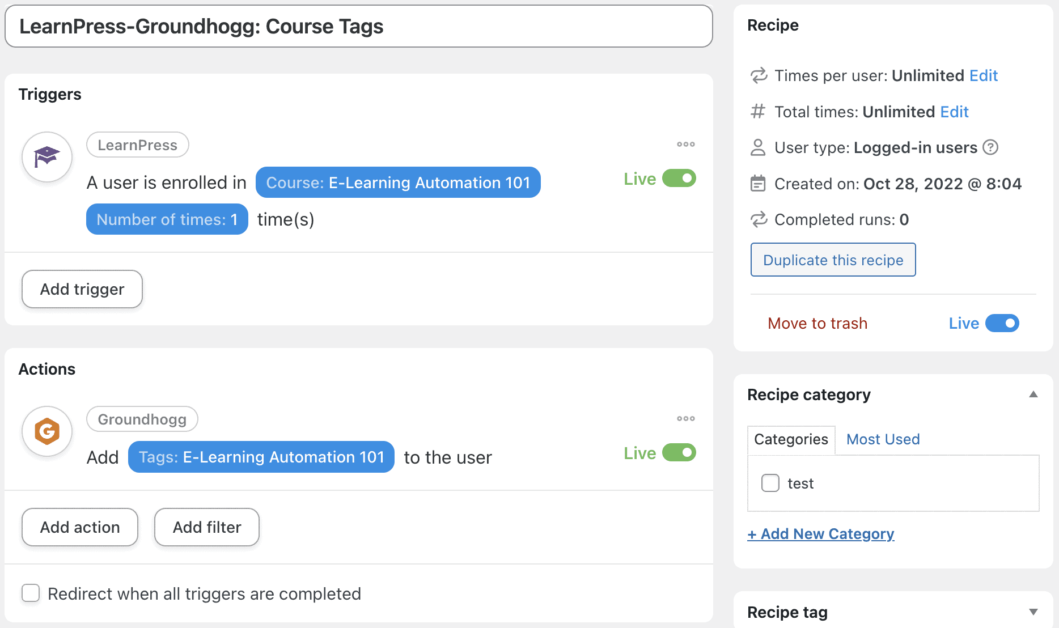Click the 'Completed runs: 0' text
The image size is (1059, 628).
tap(842, 219)
